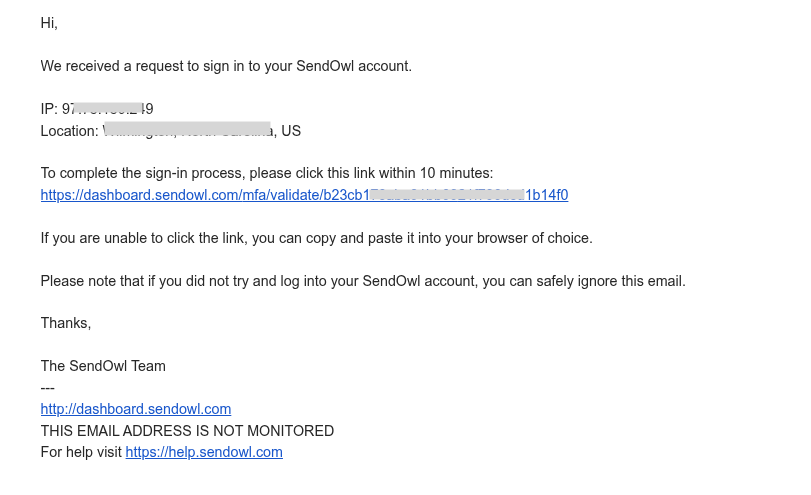Screen dimensions: 811x495
Task: Click the "Hi," greeting text
Action: tap(49, 23)
